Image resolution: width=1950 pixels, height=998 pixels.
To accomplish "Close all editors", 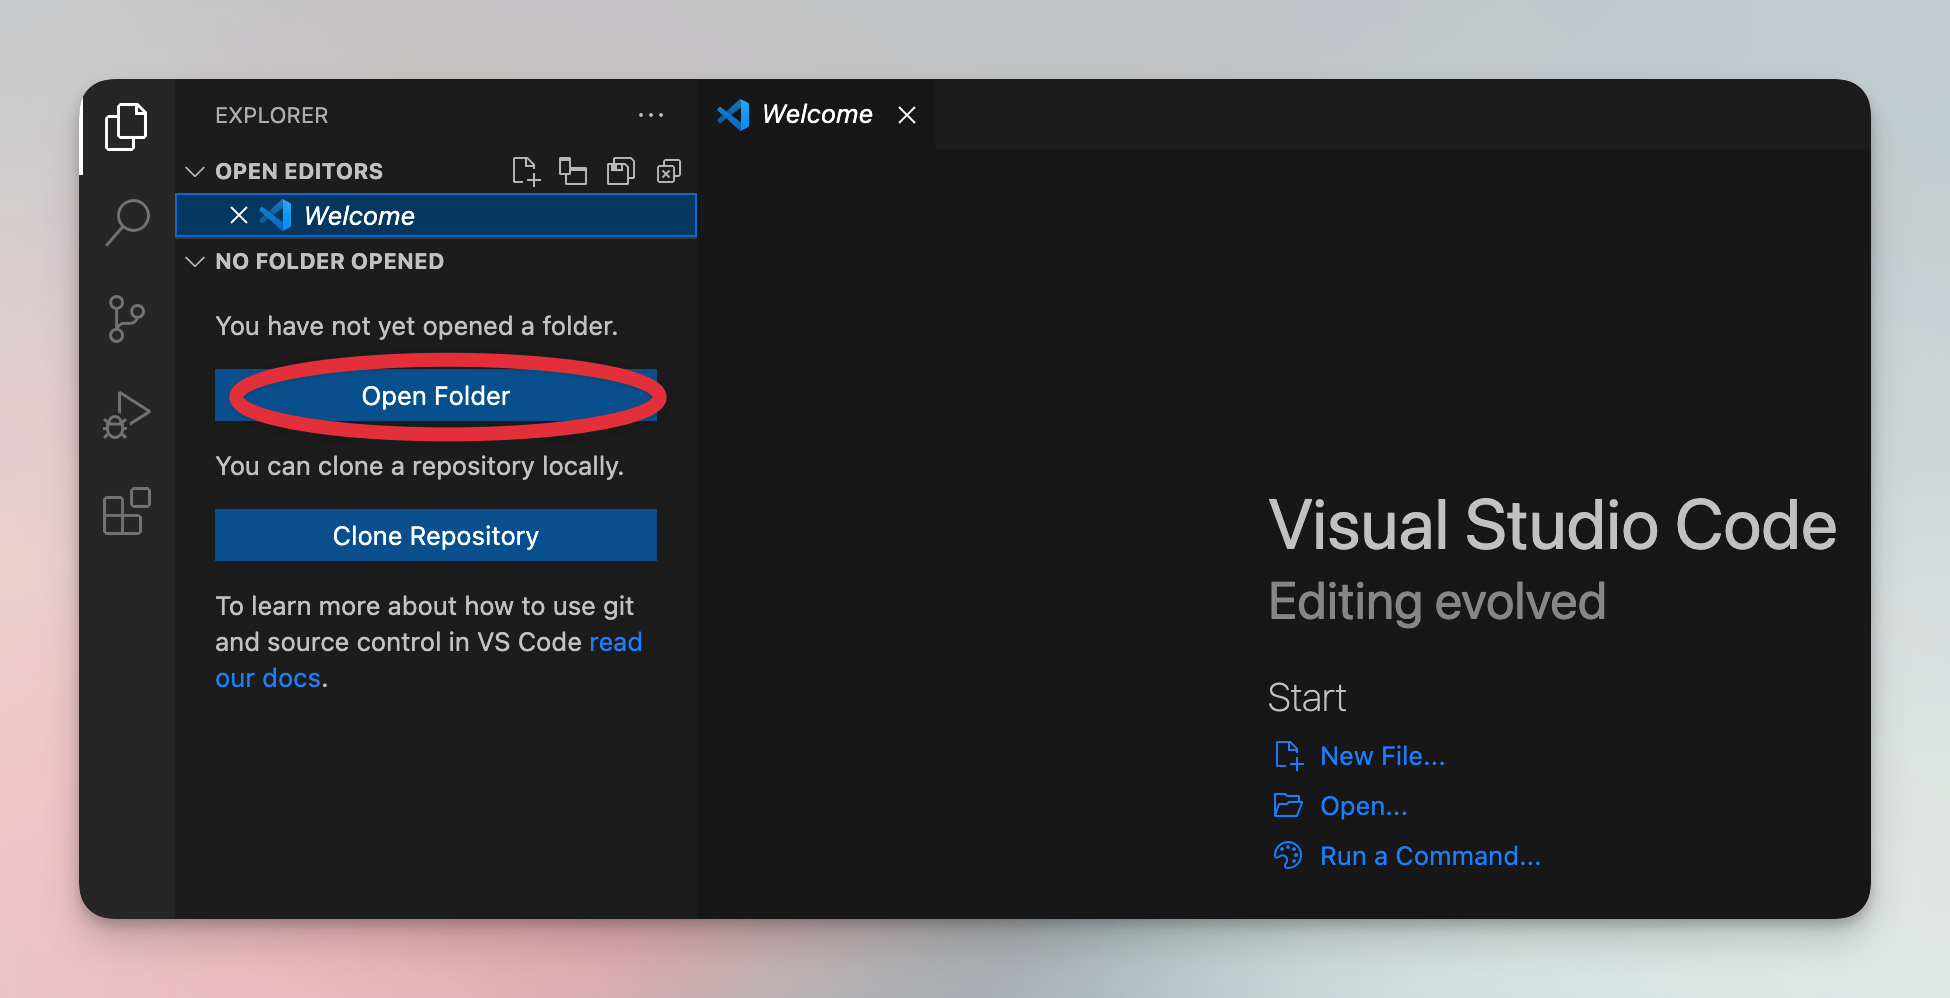I will pyautogui.click(x=667, y=171).
